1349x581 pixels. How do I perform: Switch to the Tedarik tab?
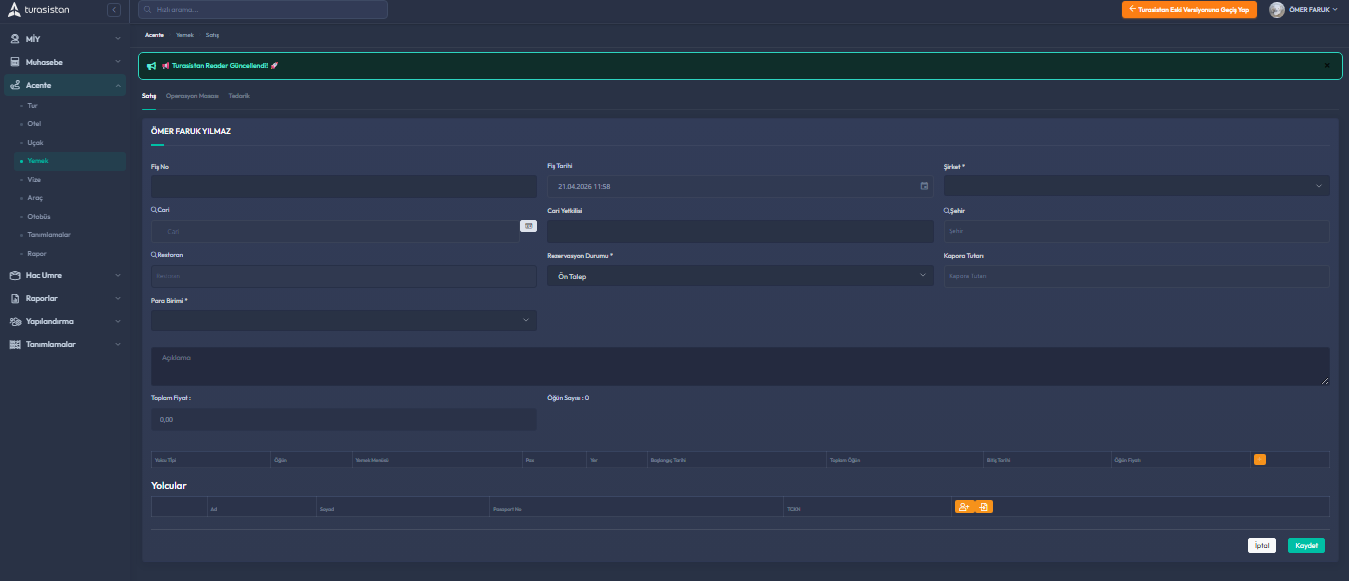click(239, 96)
